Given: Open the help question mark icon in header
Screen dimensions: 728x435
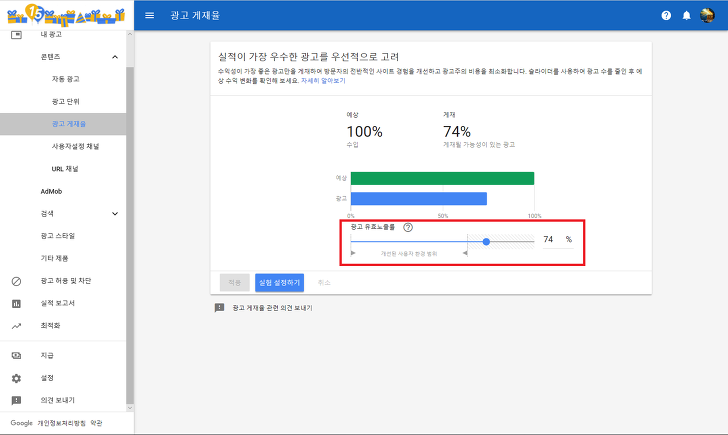Looking at the screenshot, I should click(x=666, y=15).
